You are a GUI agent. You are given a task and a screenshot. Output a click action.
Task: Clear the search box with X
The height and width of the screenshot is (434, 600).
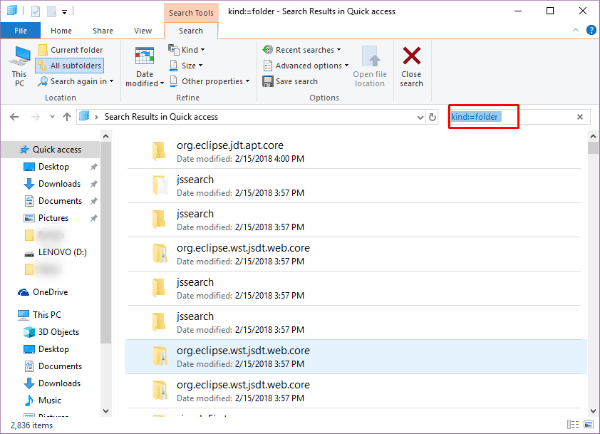pos(580,117)
